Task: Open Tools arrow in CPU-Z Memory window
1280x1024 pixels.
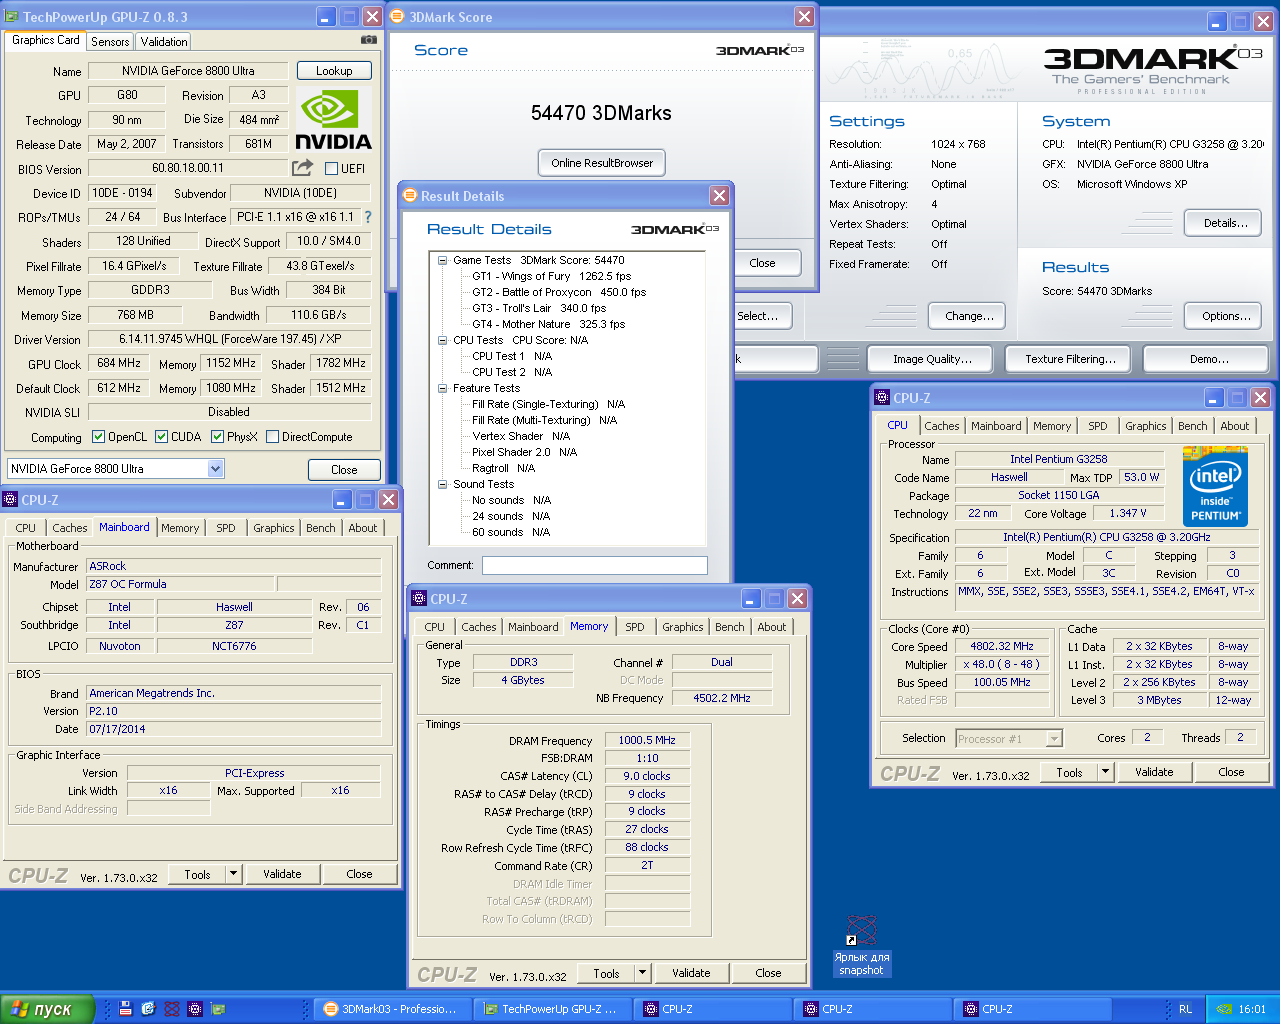Action: click(642, 973)
